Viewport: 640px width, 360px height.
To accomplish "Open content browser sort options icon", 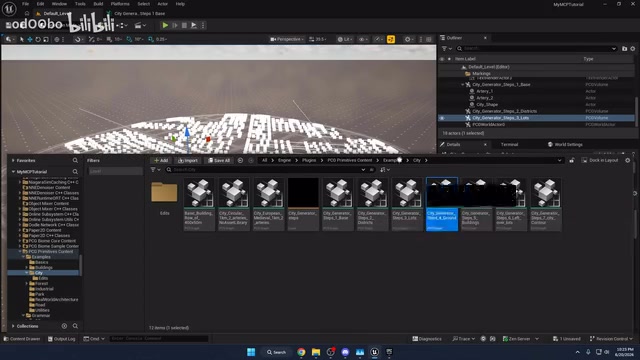I will tap(385, 170).
